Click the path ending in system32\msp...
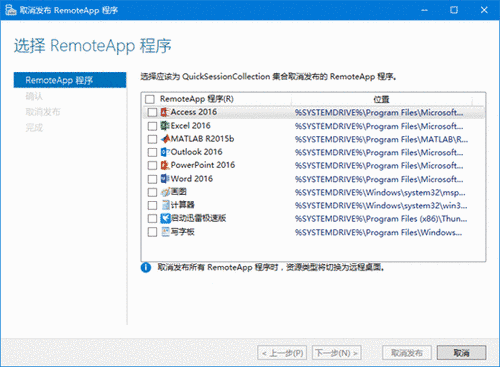This screenshot has height=367, width=500. [x=380, y=193]
